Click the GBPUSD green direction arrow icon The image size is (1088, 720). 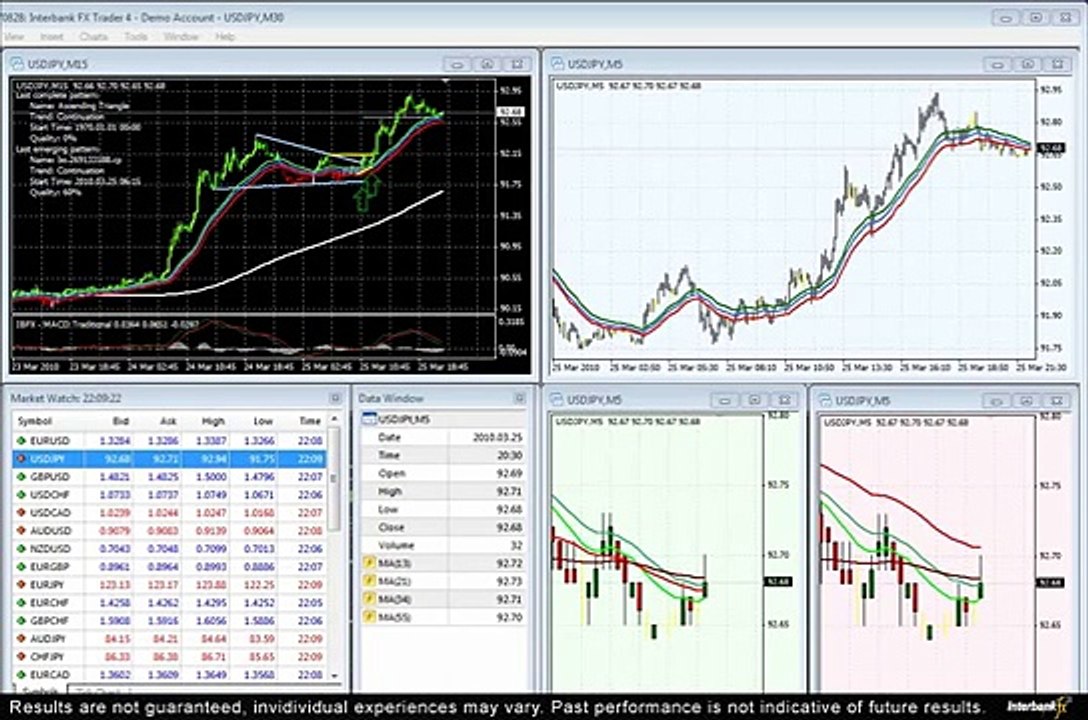click(x=22, y=477)
